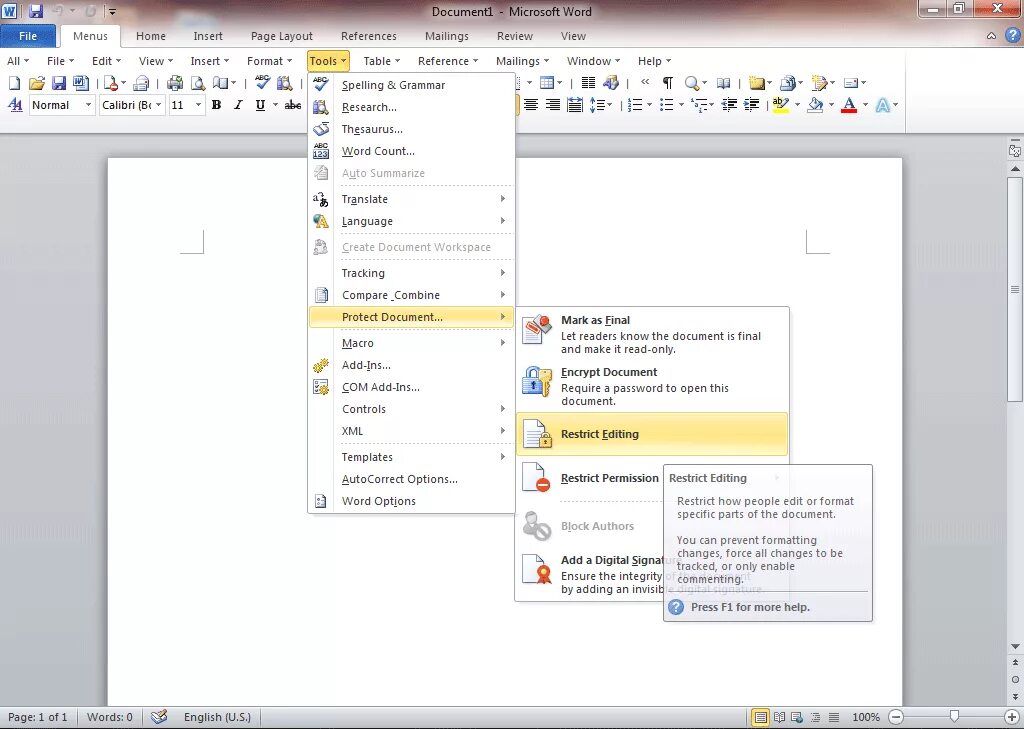Toggle bold formatting

pos(216,105)
